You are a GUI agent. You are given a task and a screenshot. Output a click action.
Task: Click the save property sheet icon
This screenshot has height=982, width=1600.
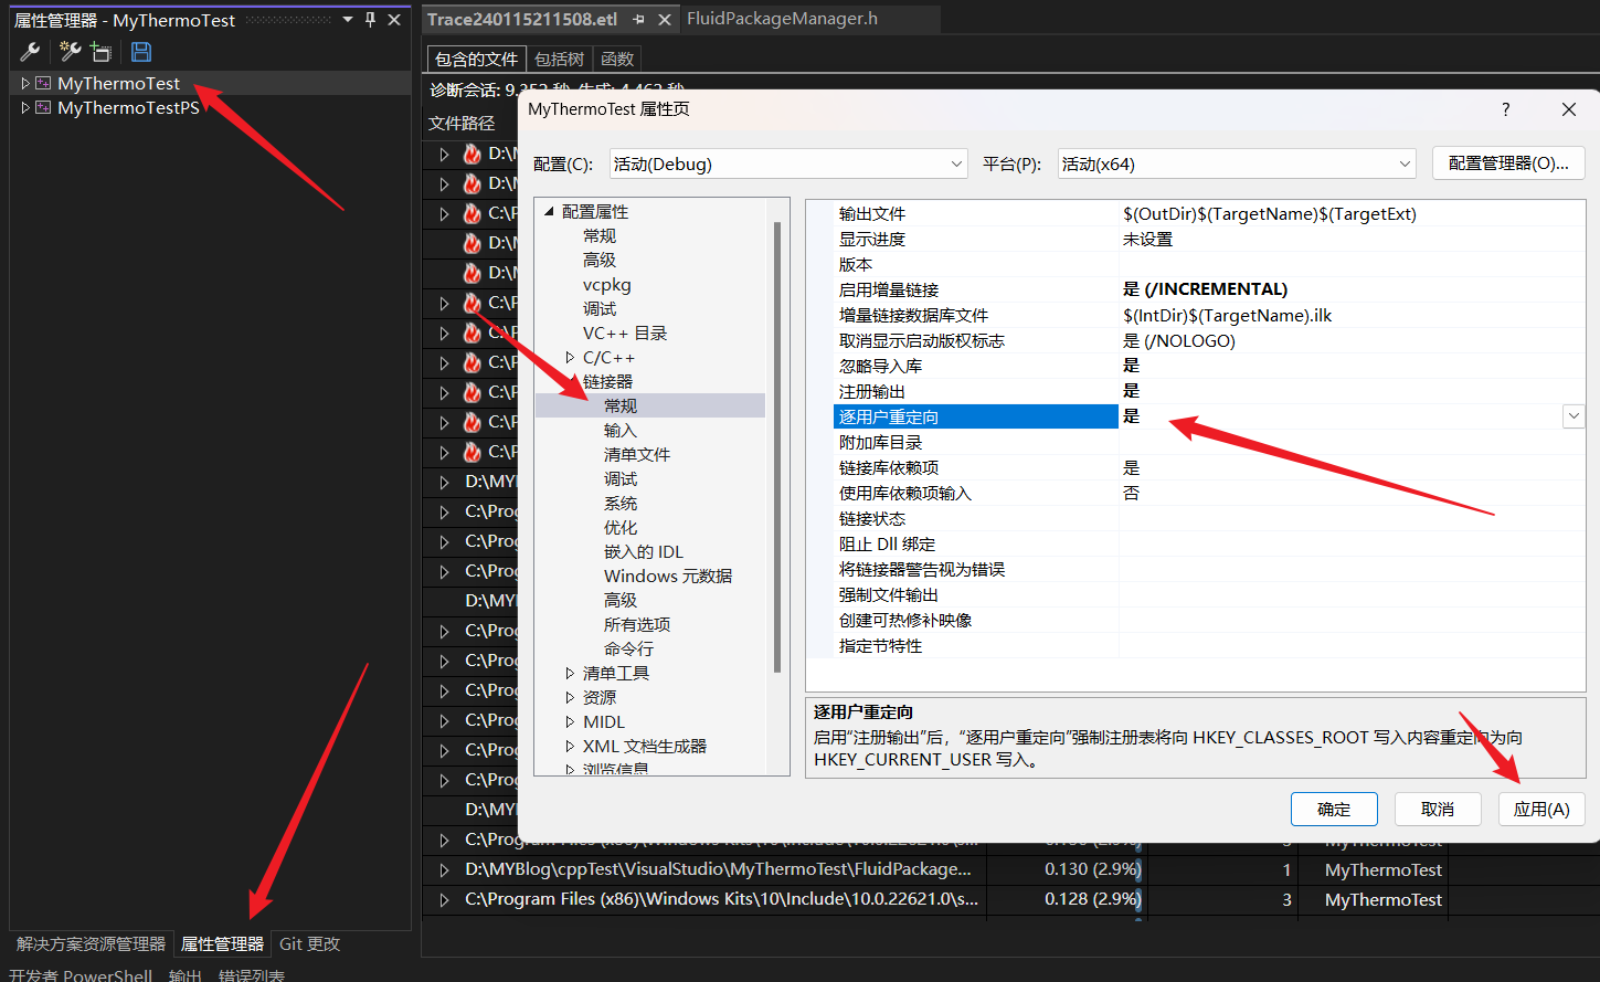tap(141, 52)
